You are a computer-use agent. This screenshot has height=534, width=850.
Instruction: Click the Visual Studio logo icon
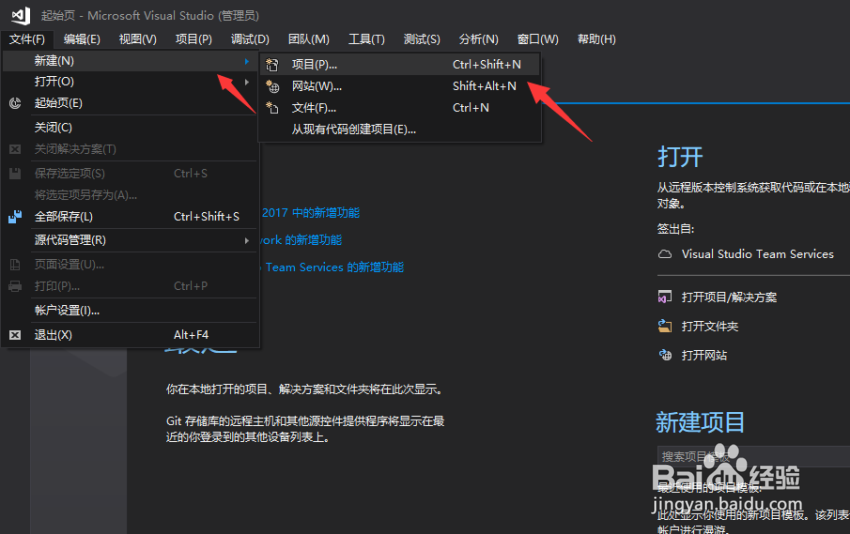pyautogui.click(x=21, y=15)
